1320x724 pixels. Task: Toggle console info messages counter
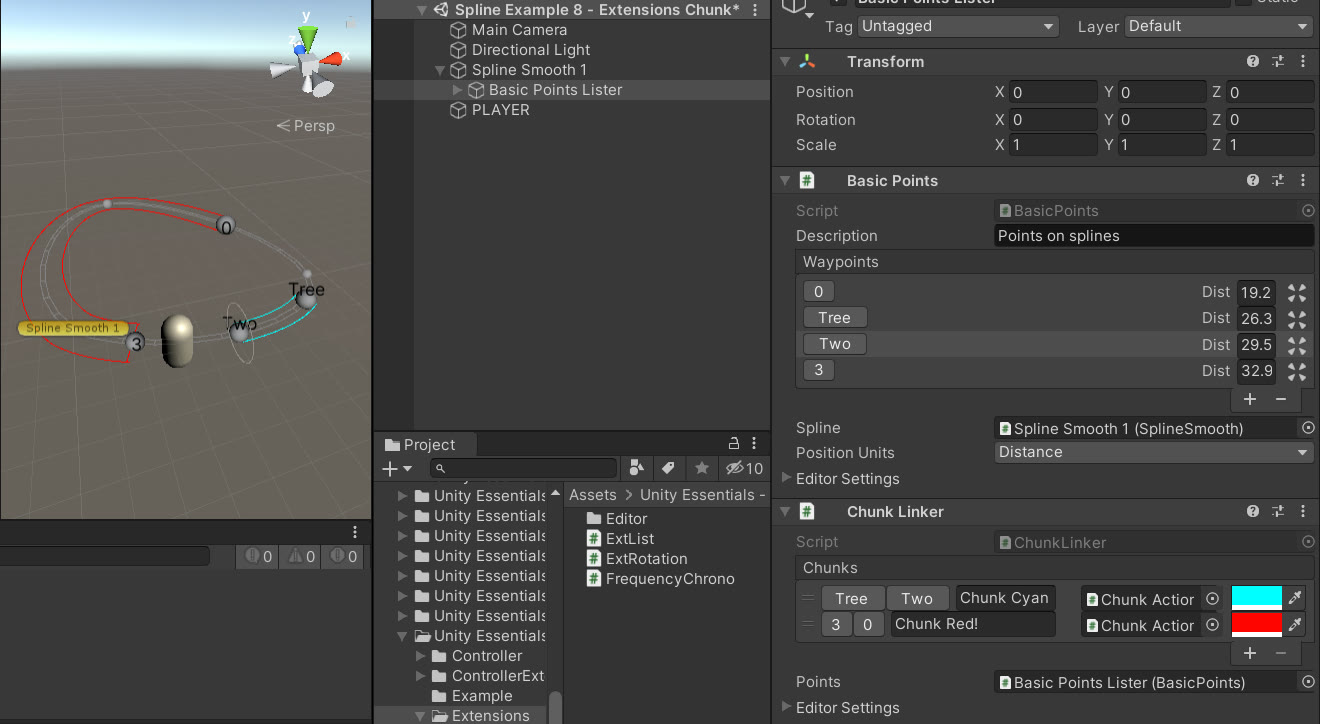point(258,557)
